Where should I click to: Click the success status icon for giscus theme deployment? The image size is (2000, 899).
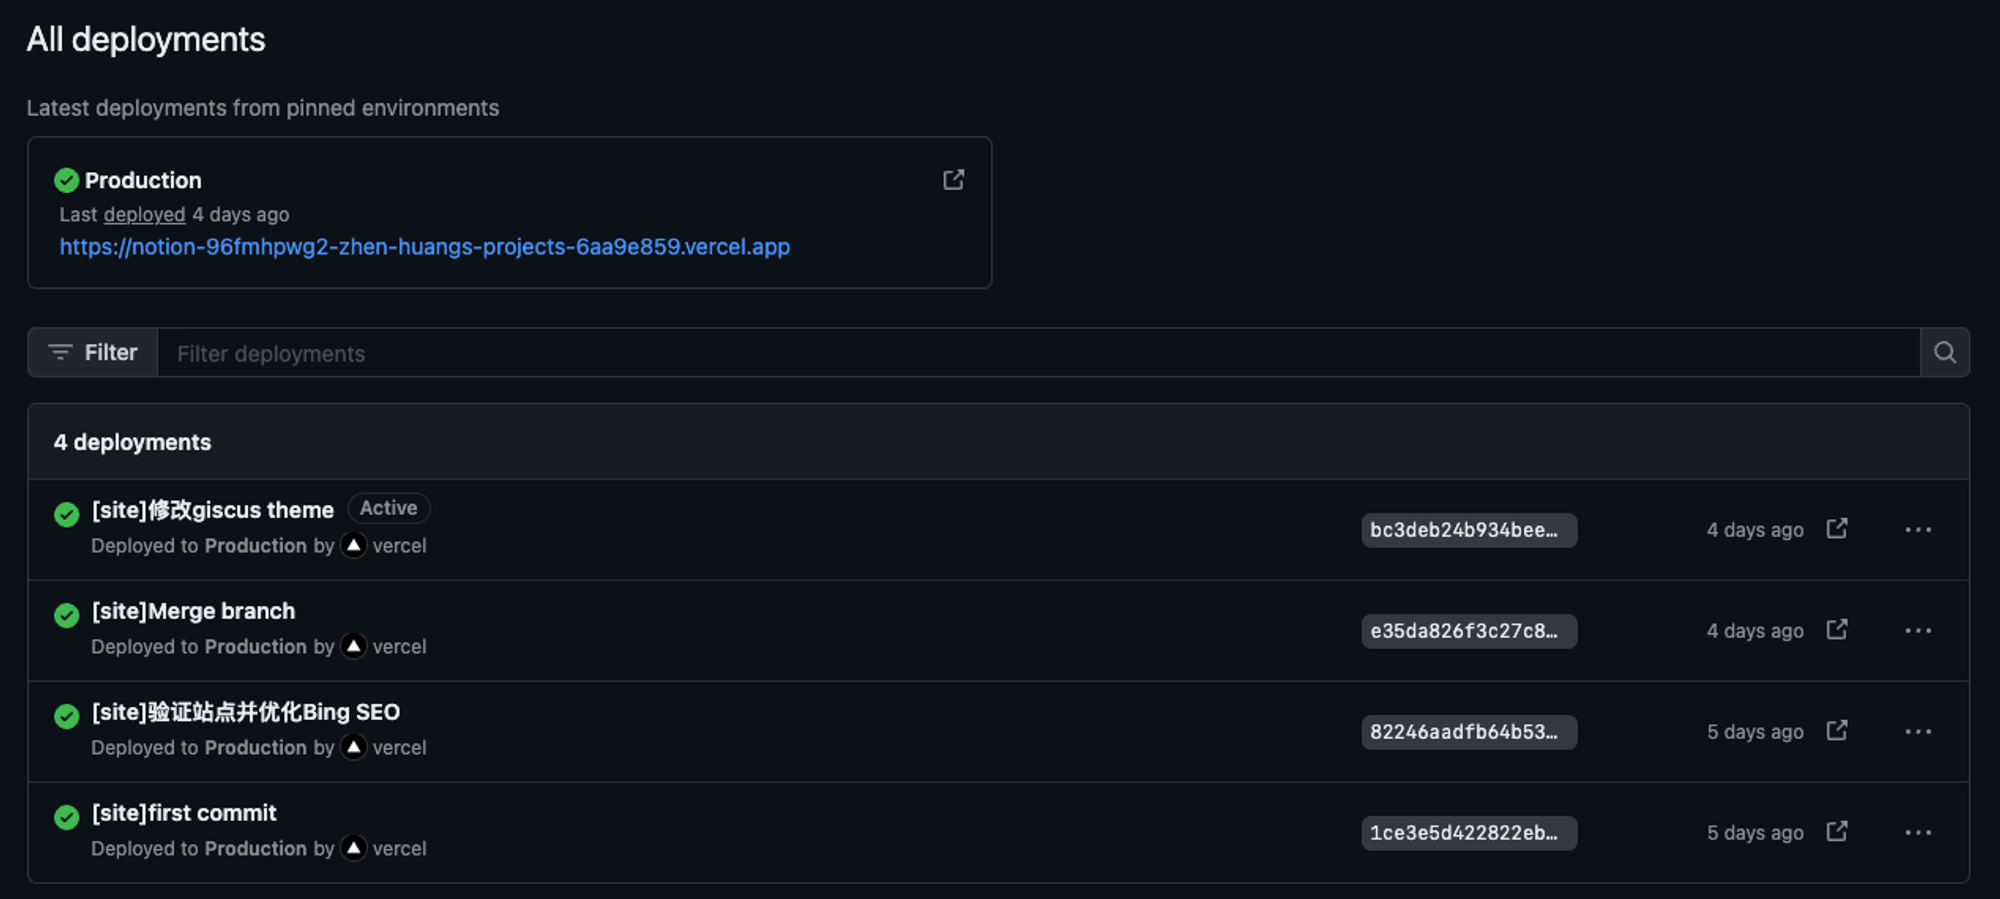pyautogui.click(x=67, y=514)
